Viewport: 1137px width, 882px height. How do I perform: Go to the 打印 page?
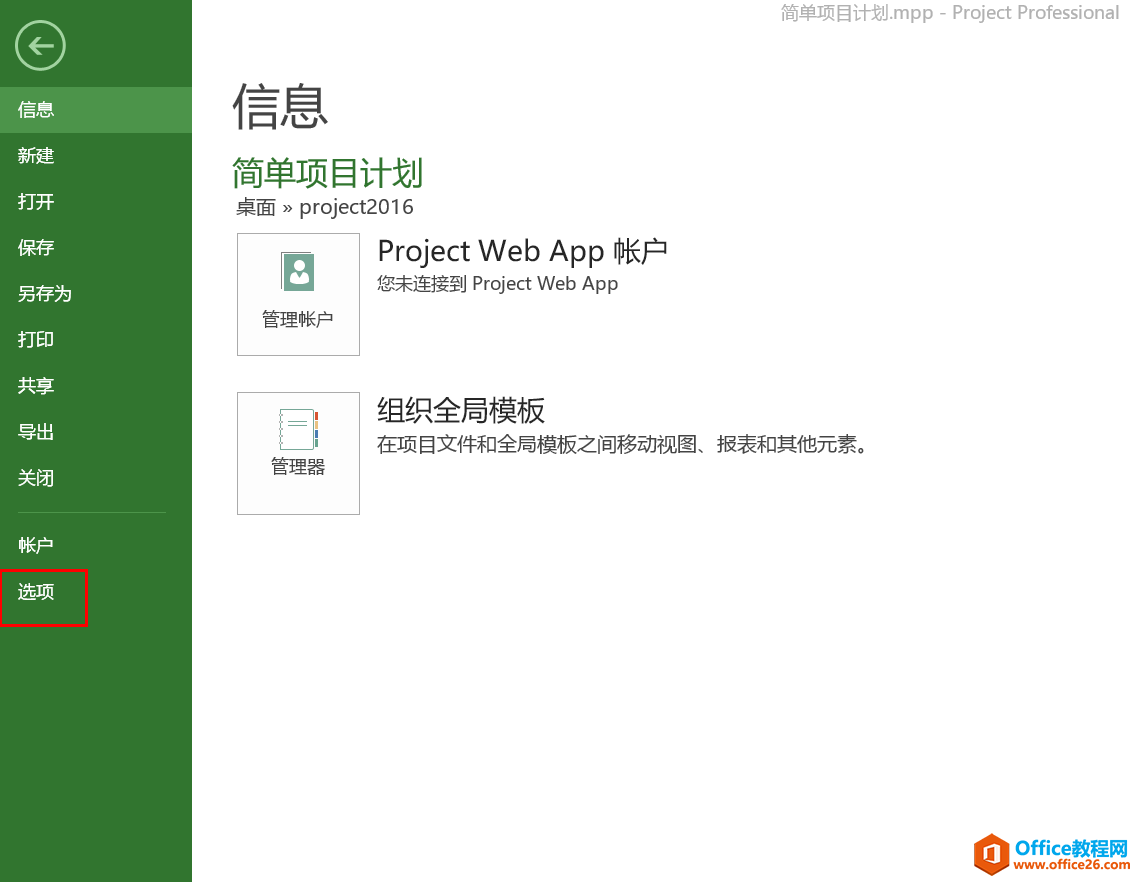coord(37,340)
